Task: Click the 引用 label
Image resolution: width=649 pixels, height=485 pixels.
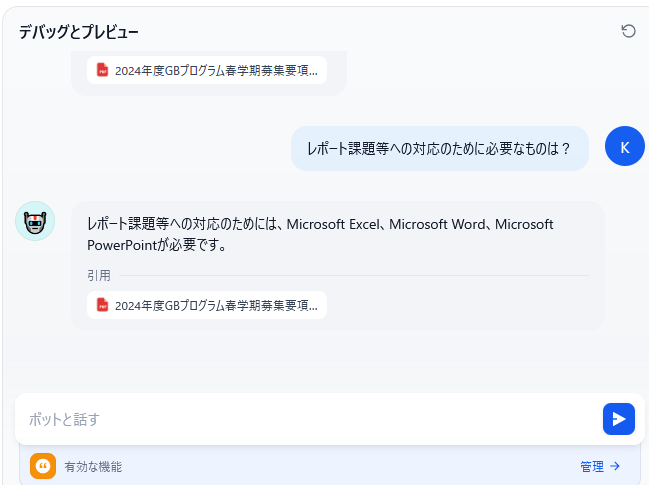Action: point(99,275)
